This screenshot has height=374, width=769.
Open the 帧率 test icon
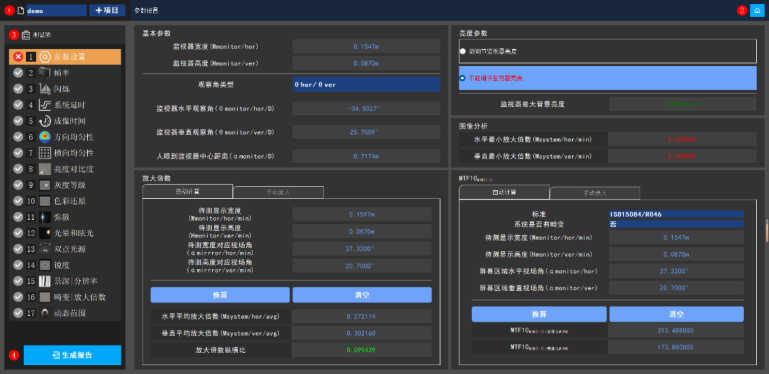(45, 73)
